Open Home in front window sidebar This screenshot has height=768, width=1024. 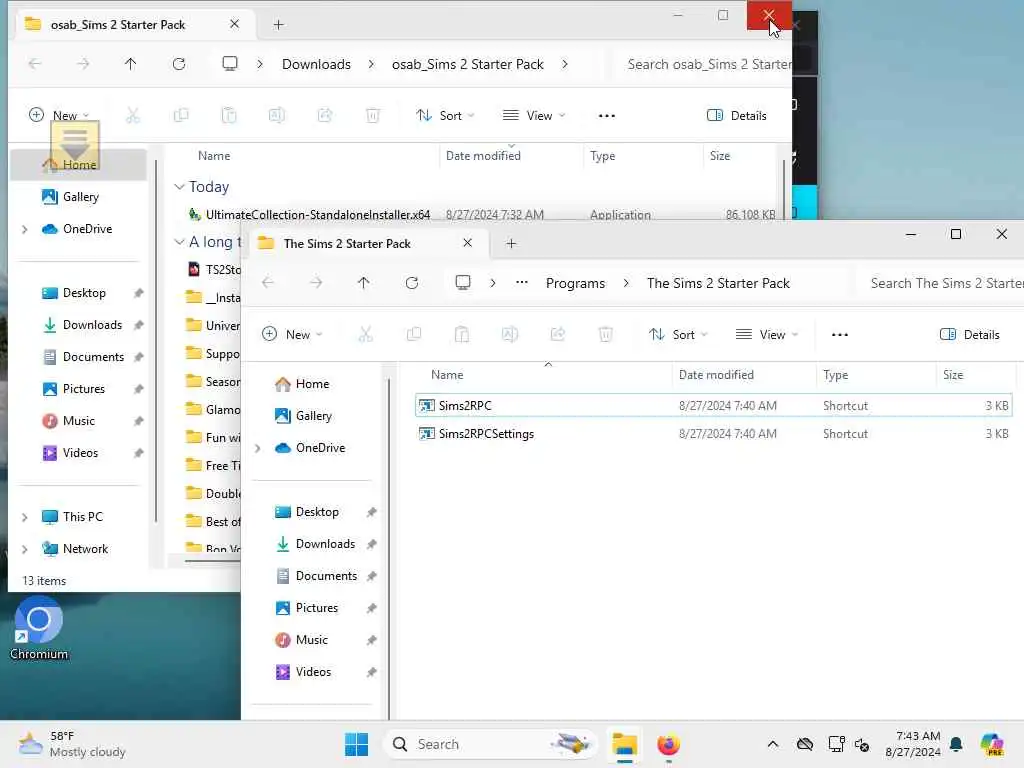click(x=312, y=384)
